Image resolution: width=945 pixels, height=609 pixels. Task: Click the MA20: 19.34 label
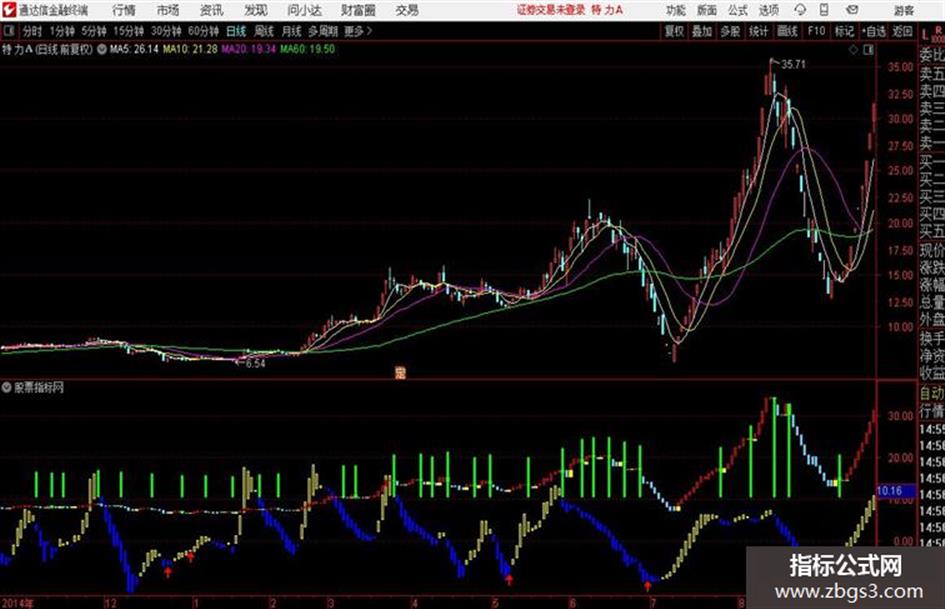pos(248,49)
